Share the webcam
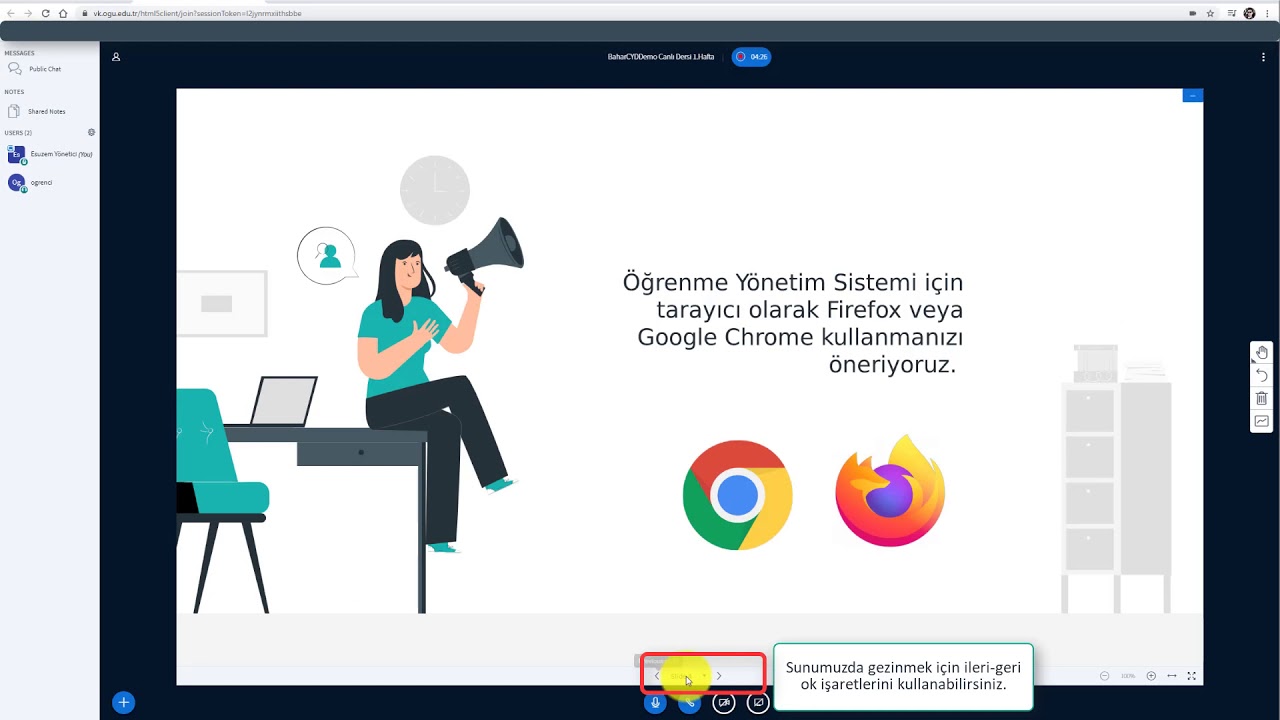 click(724, 703)
